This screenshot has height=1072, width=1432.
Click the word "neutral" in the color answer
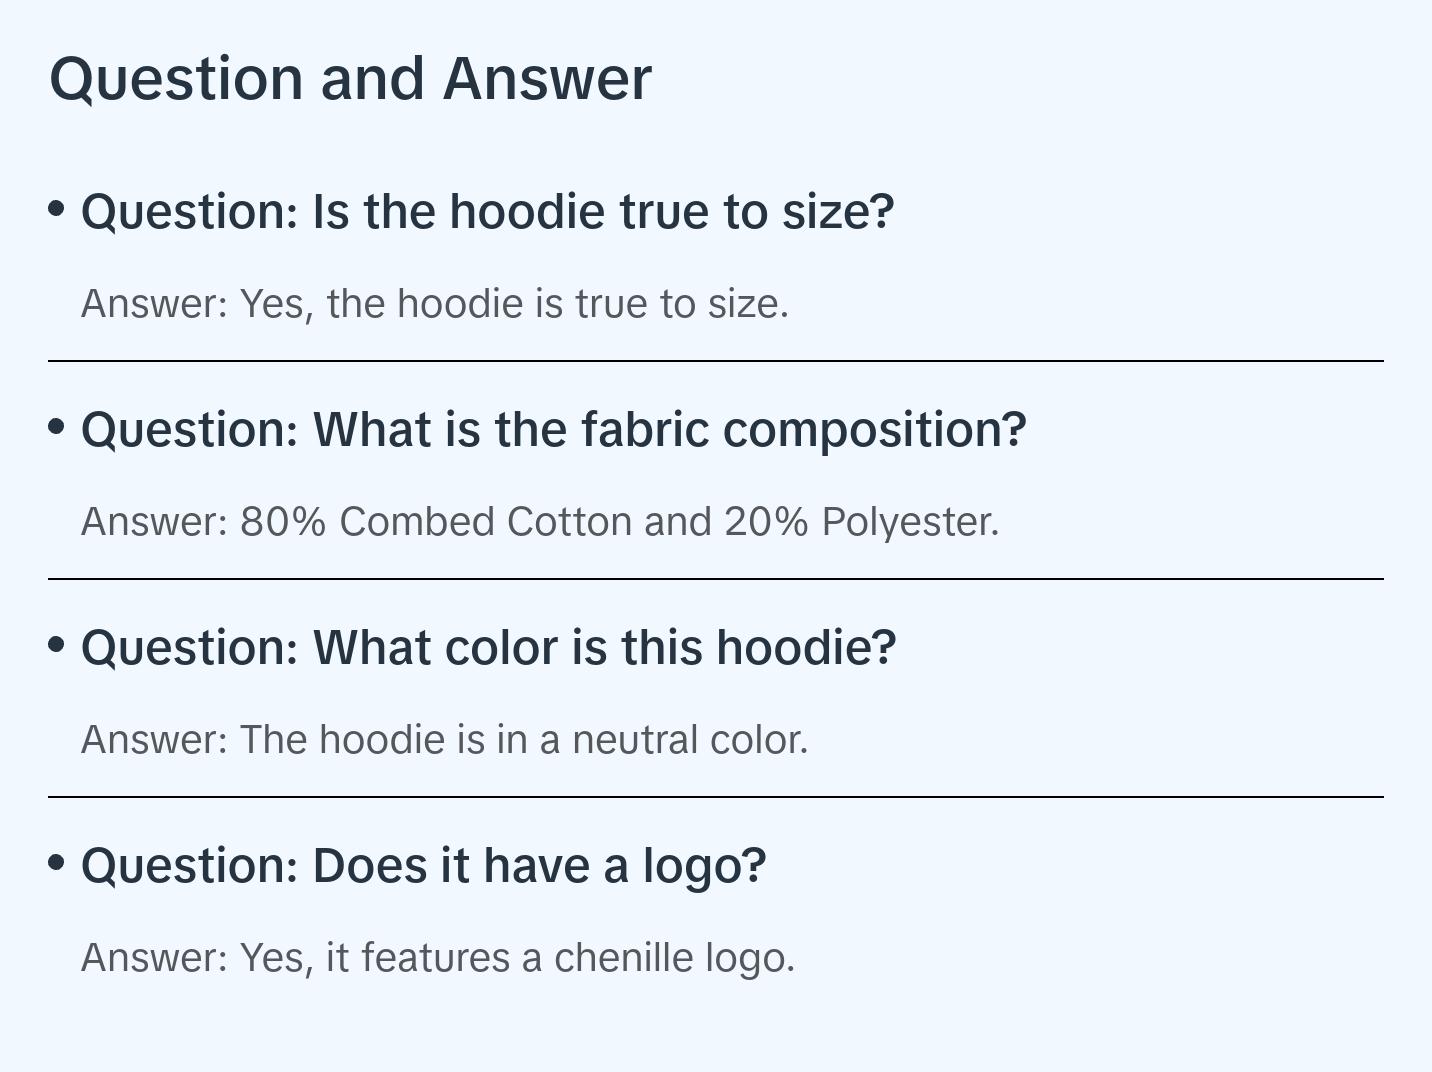click(635, 740)
